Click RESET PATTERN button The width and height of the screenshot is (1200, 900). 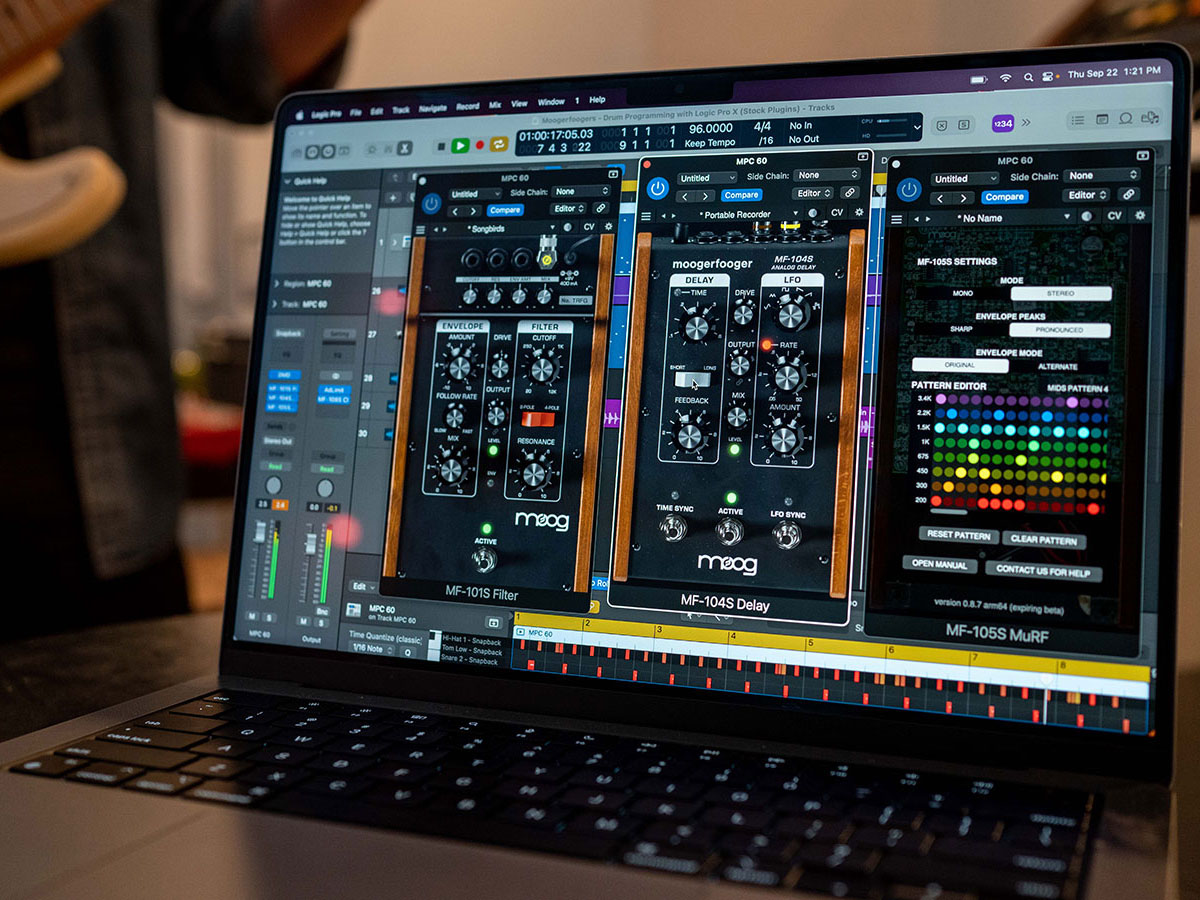[x=958, y=536]
